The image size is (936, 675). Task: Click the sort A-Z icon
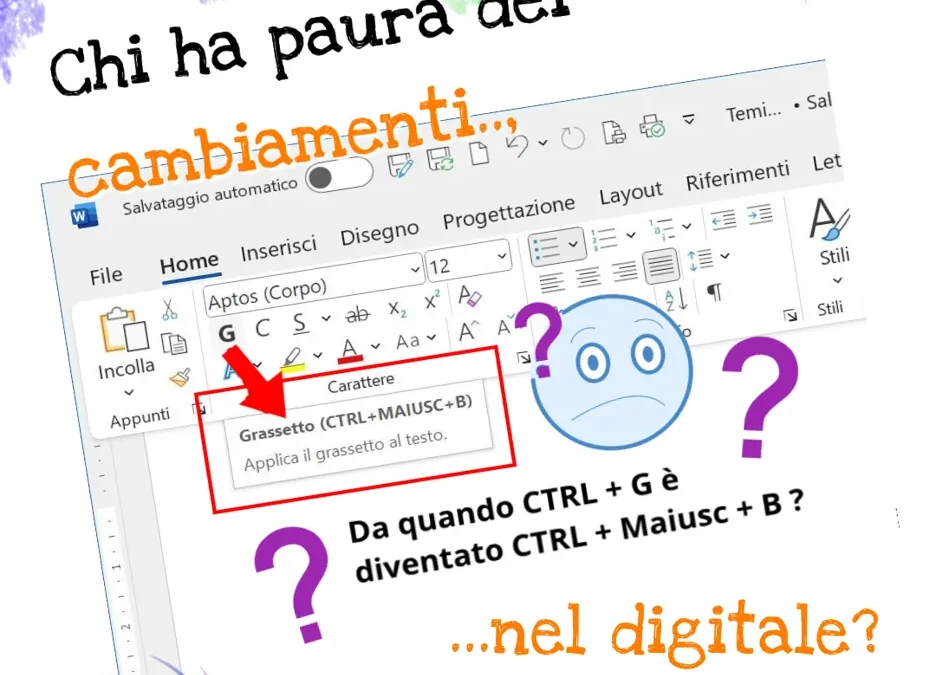pos(676,300)
